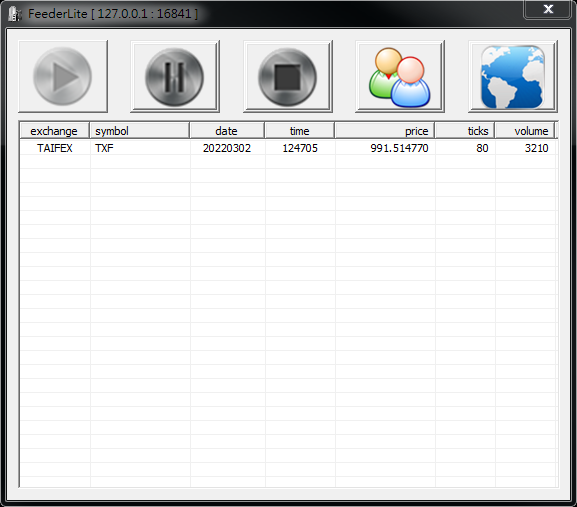The width and height of the screenshot is (577, 507).
Task: Sort by the symbol column header
Action: [139, 131]
